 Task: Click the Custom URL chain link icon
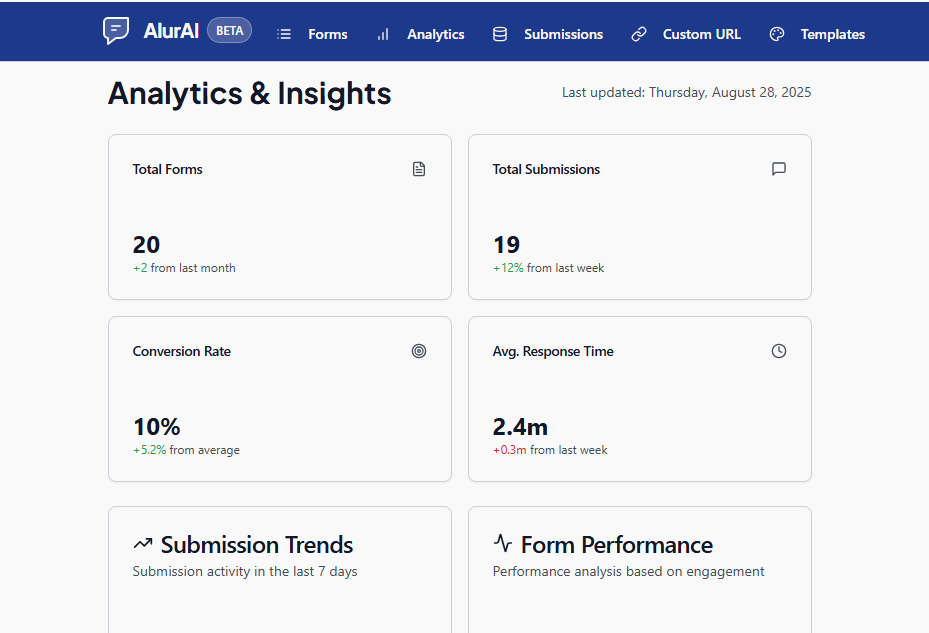click(639, 34)
